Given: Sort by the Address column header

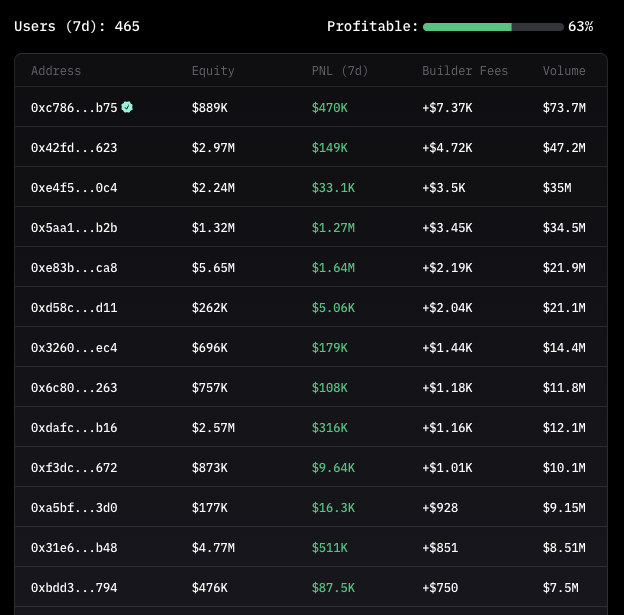Looking at the screenshot, I should [x=56, y=71].
